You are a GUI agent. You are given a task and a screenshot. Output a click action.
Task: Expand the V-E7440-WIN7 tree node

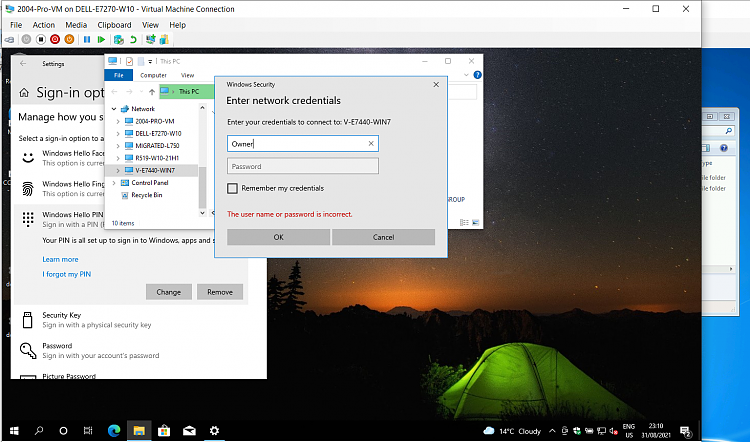(x=118, y=170)
